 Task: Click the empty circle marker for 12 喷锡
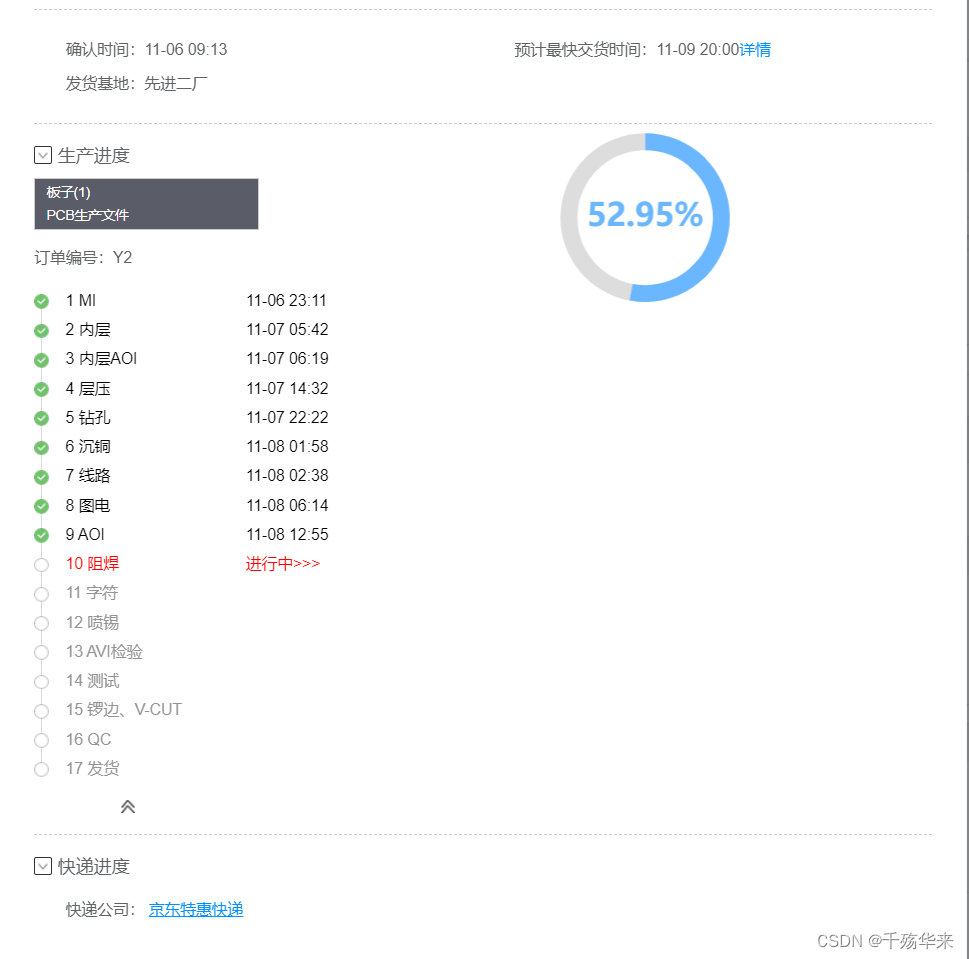click(41, 623)
